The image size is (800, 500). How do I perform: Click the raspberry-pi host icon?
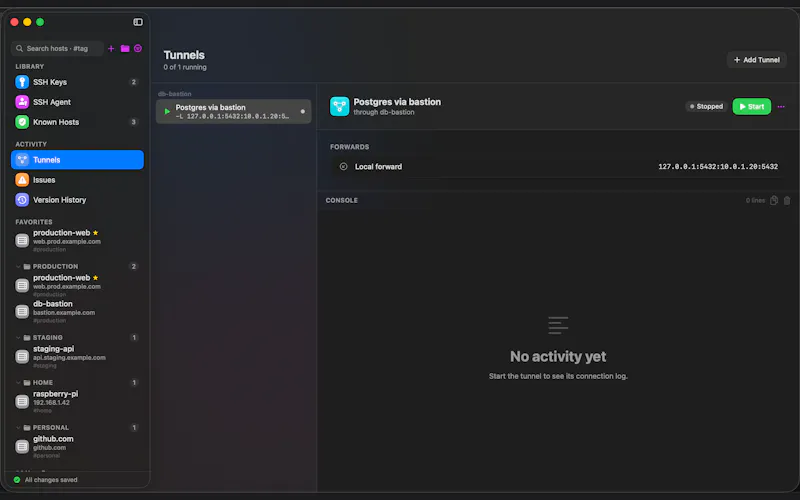pyautogui.click(x=22, y=402)
